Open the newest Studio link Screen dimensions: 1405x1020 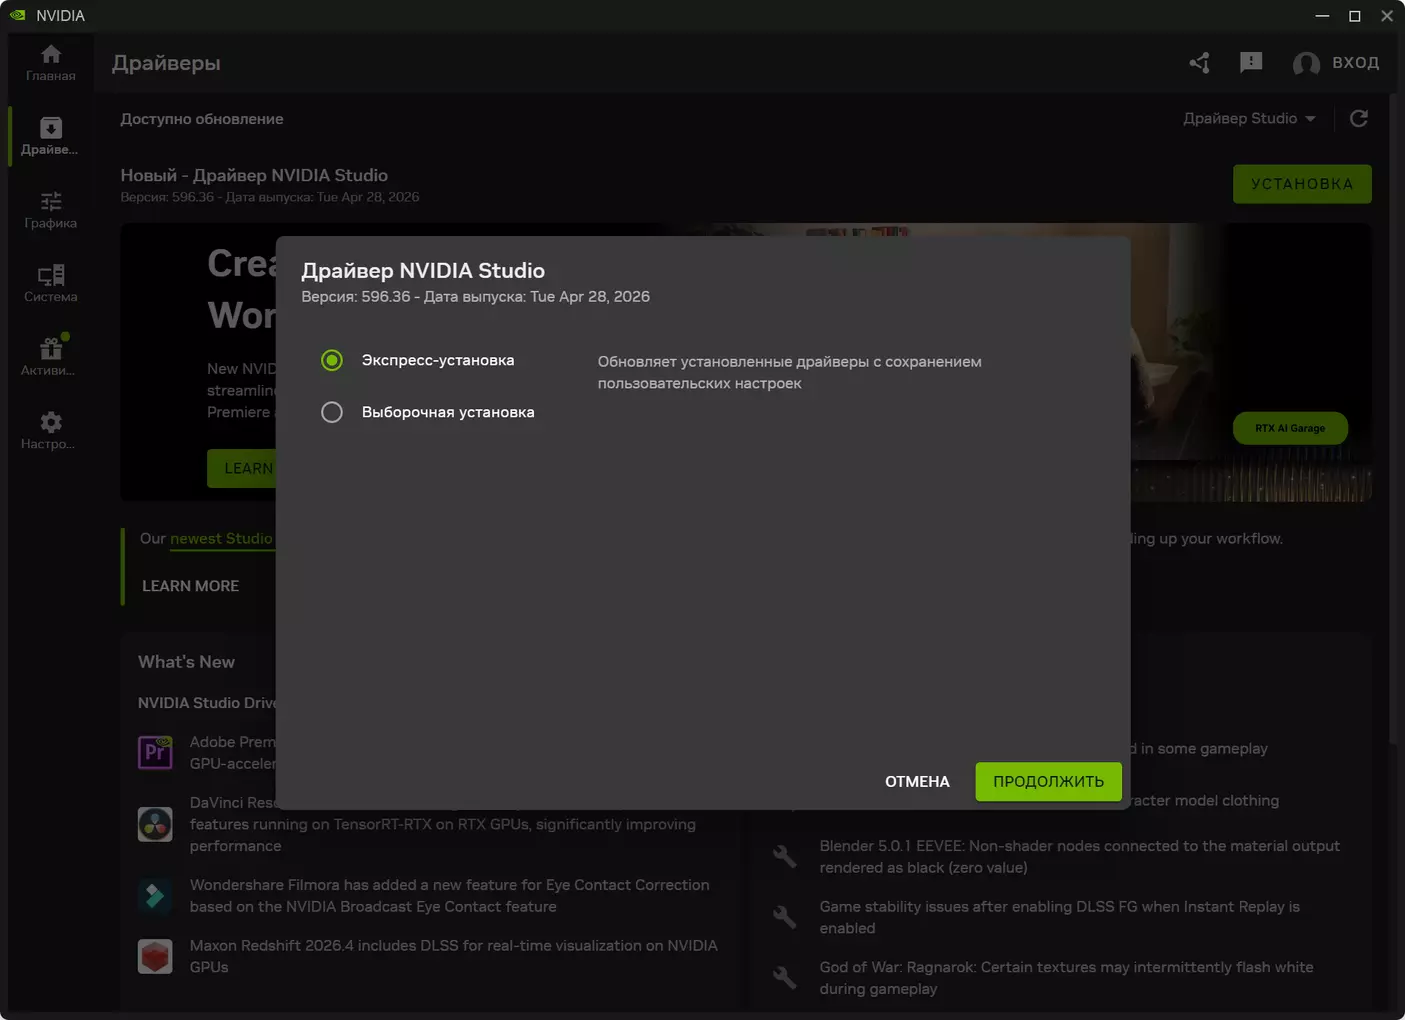tap(221, 538)
